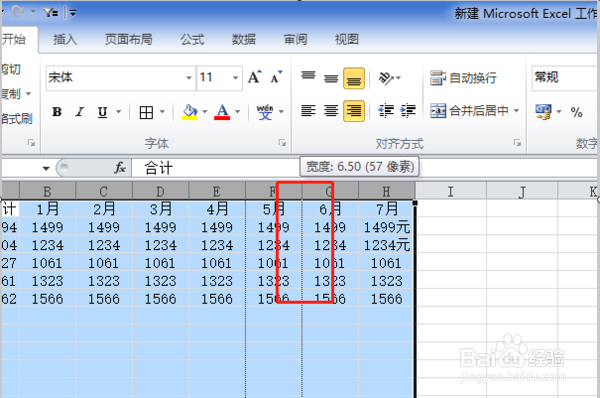Increase font size with the large A
The height and width of the screenshot is (398, 600).
(x=254, y=77)
